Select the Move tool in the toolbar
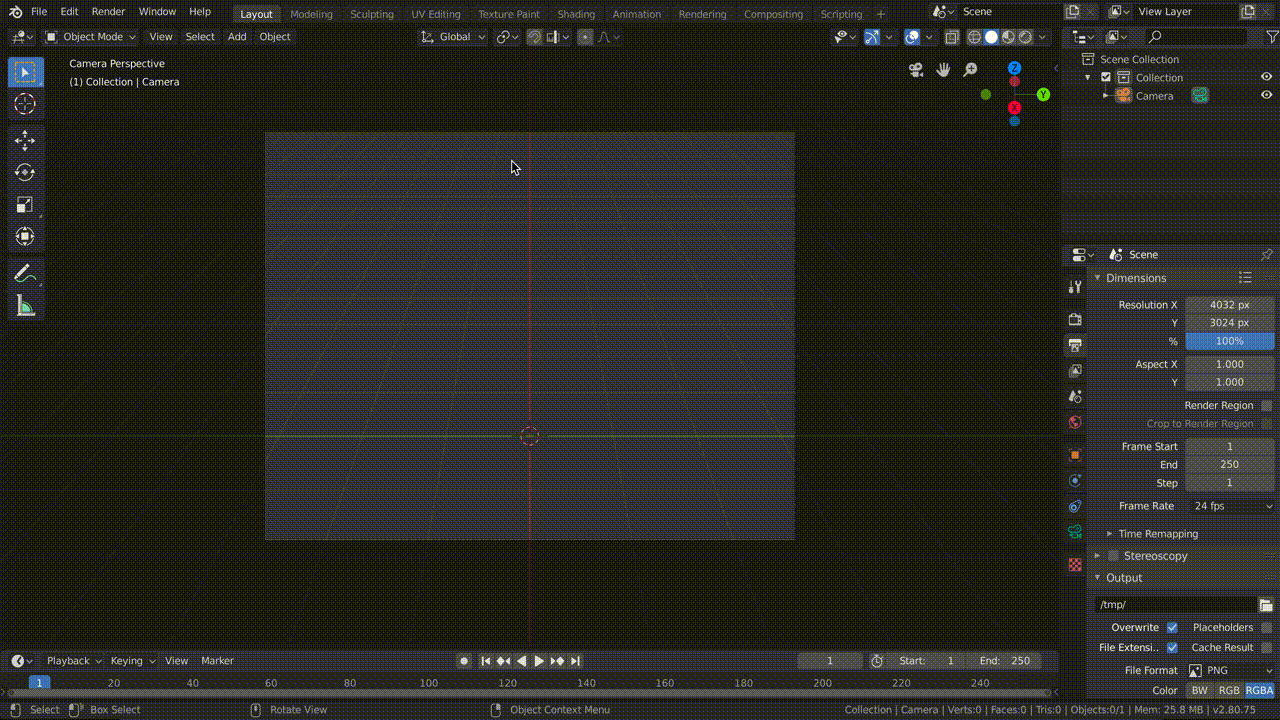The image size is (1280, 720). (x=25, y=141)
